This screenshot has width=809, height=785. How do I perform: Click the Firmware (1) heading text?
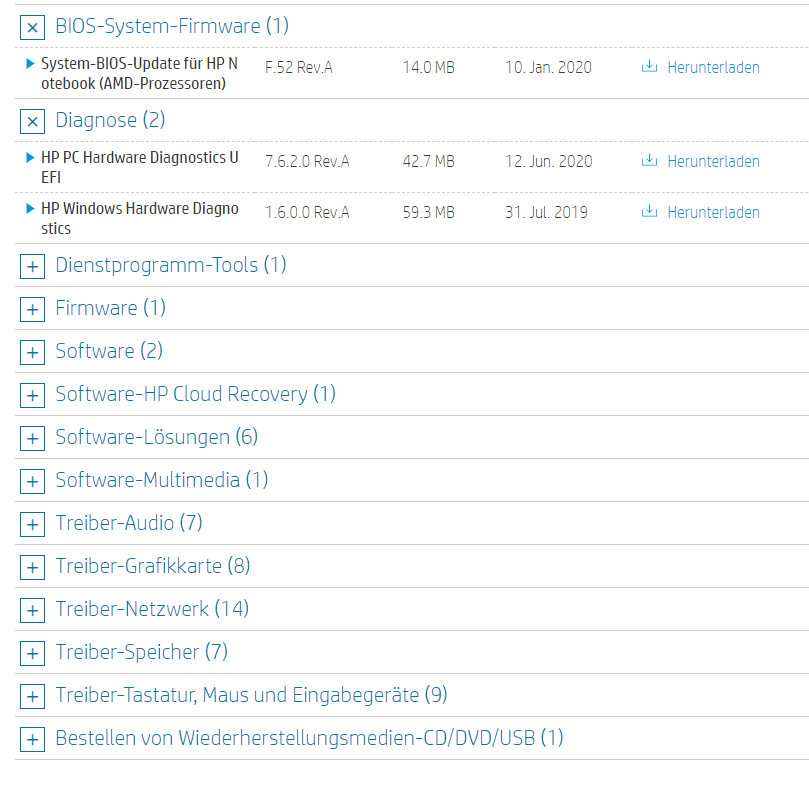point(110,308)
